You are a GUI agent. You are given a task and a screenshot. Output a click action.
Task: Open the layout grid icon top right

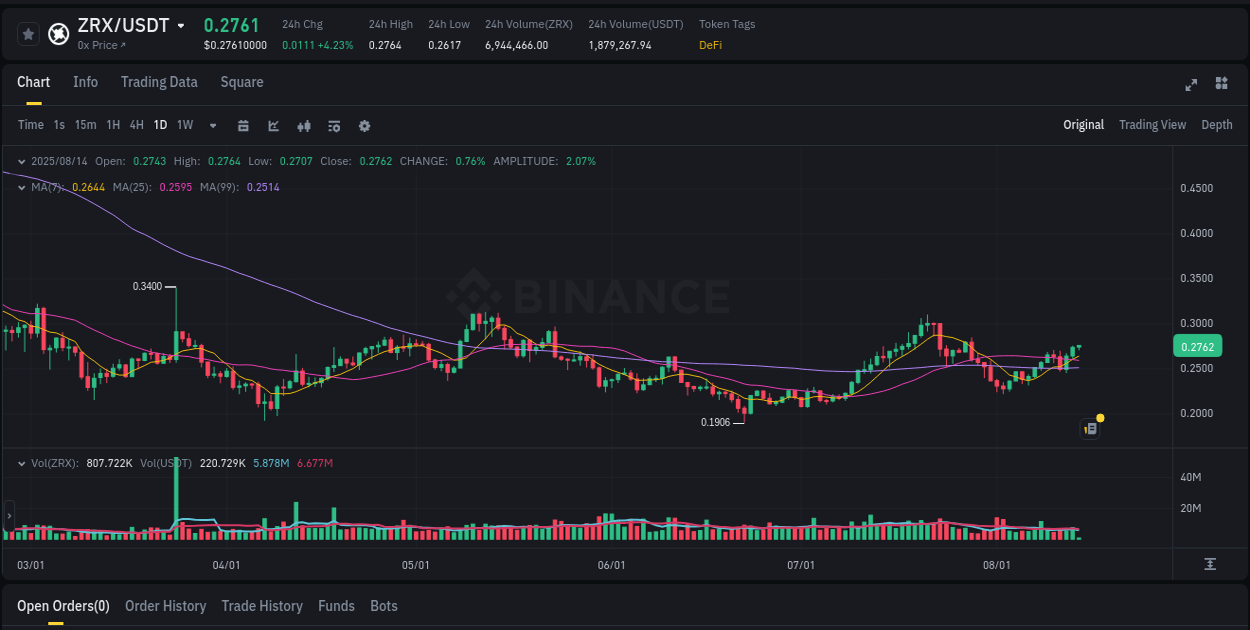[1221, 85]
